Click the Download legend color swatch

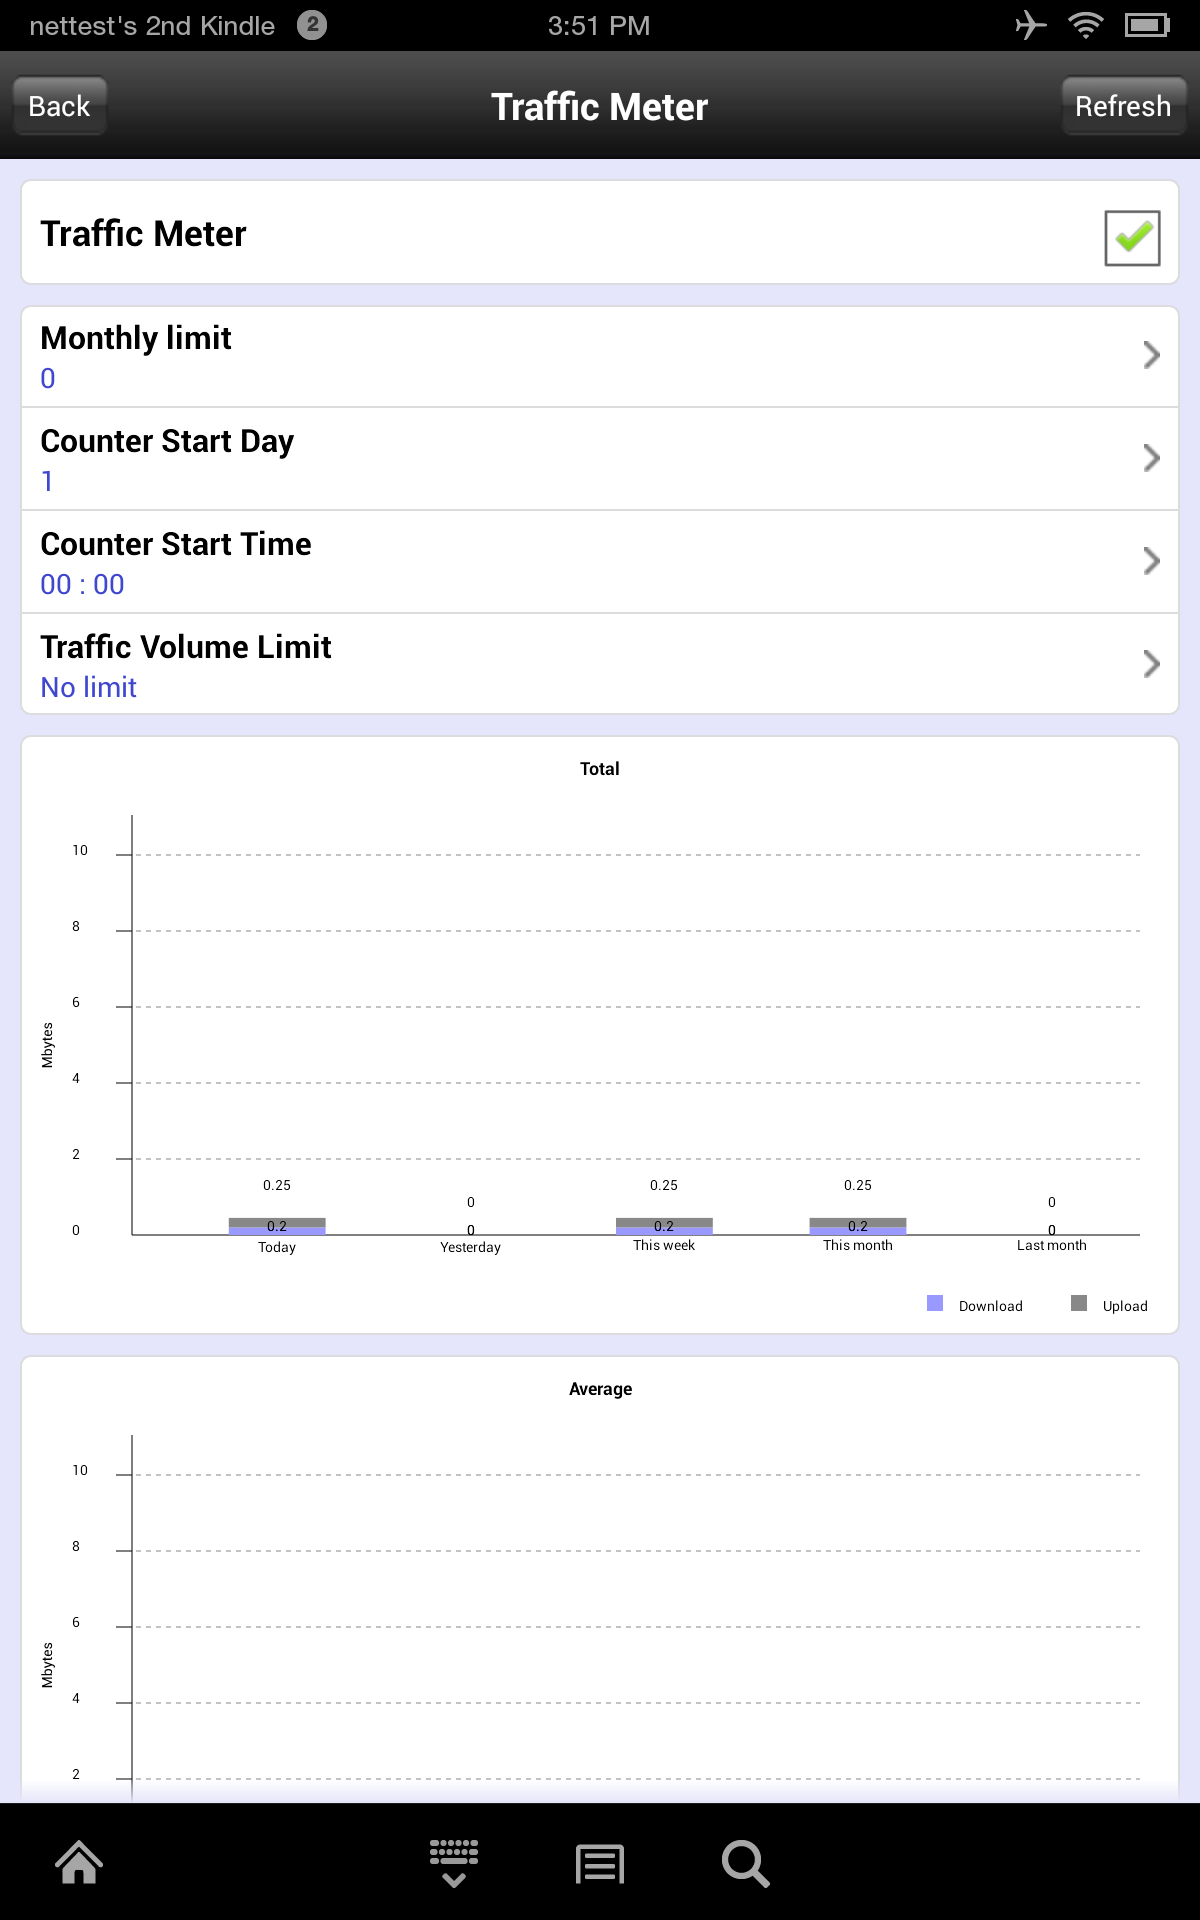[x=935, y=1303]
